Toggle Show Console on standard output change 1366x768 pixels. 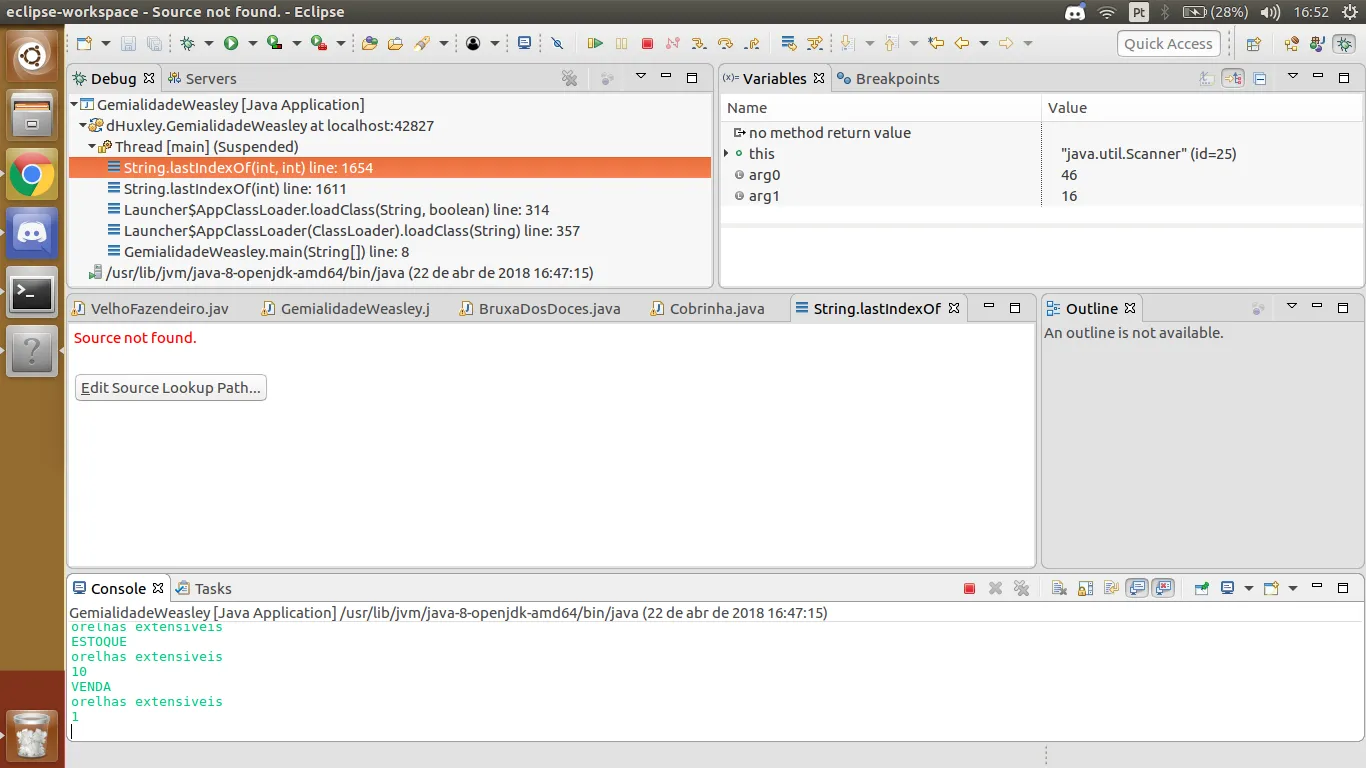coord(1136,588)
